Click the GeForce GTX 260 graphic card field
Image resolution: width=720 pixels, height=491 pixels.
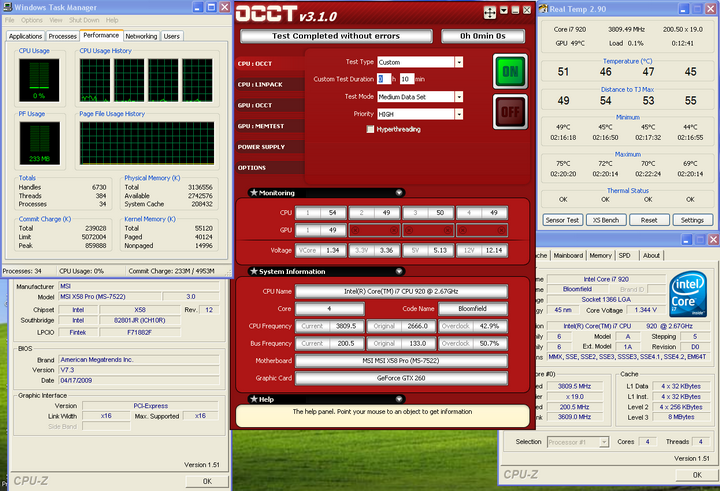pyautogui.click(x=401, y=378)
